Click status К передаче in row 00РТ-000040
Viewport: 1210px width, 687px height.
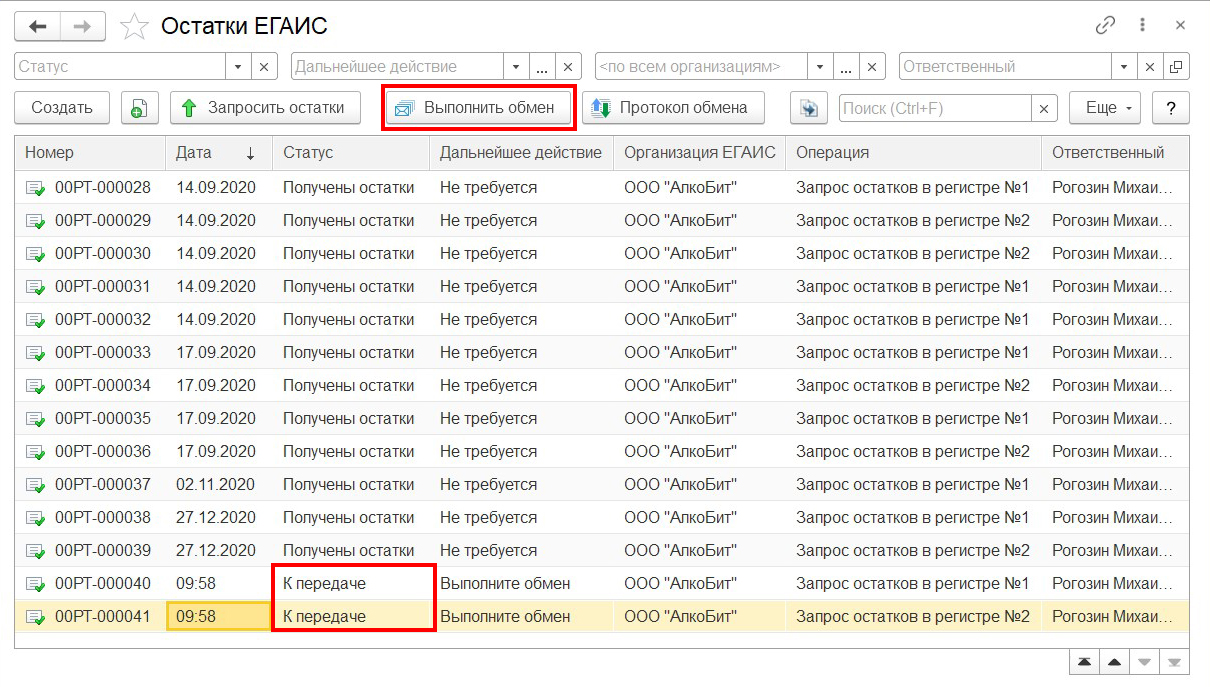(324, 583)
